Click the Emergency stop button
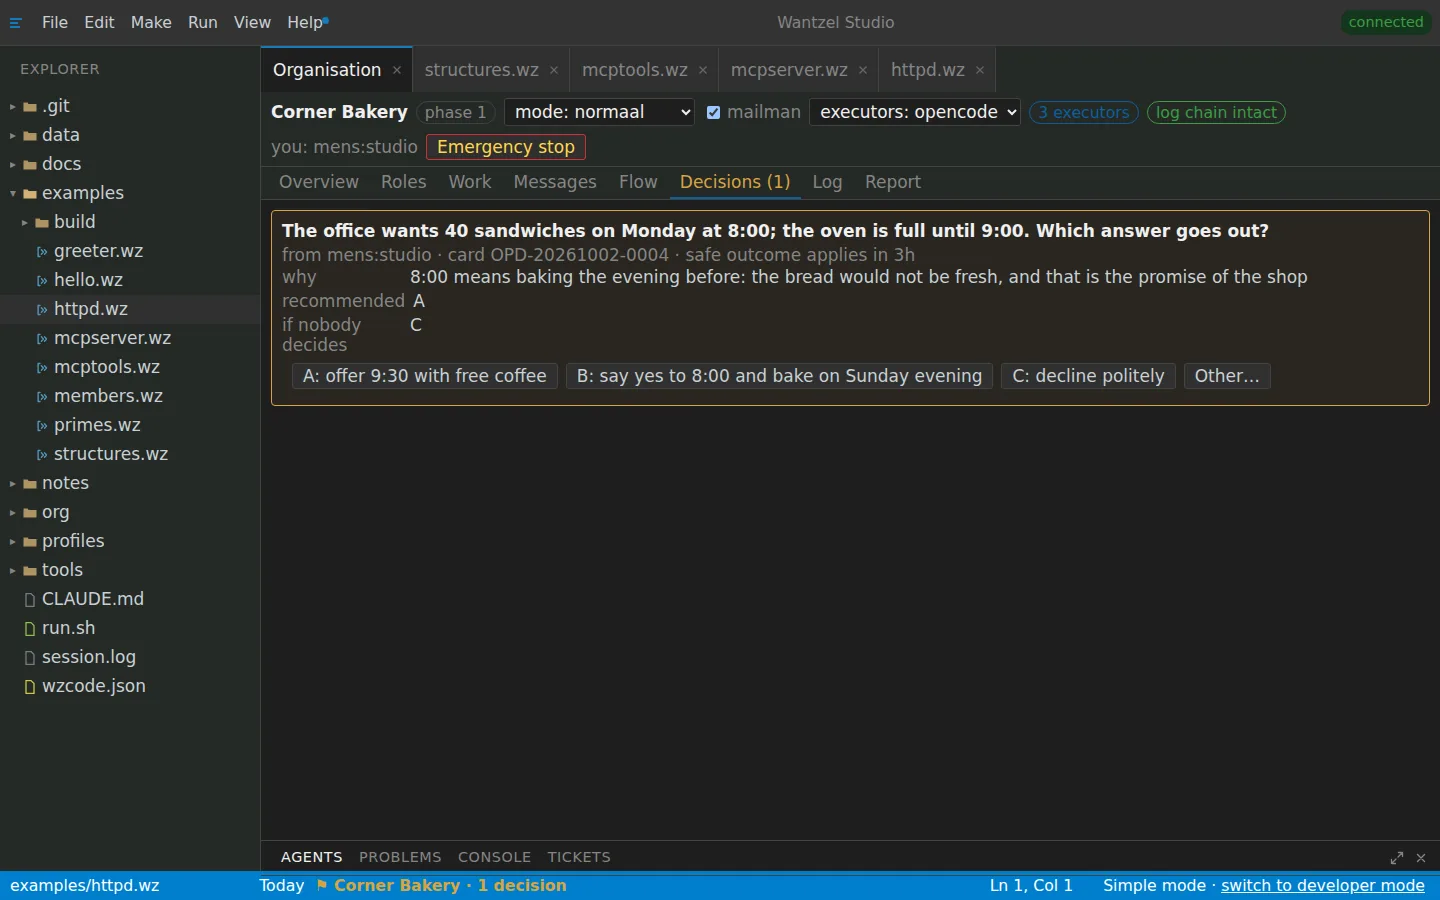 click(506, 147)
